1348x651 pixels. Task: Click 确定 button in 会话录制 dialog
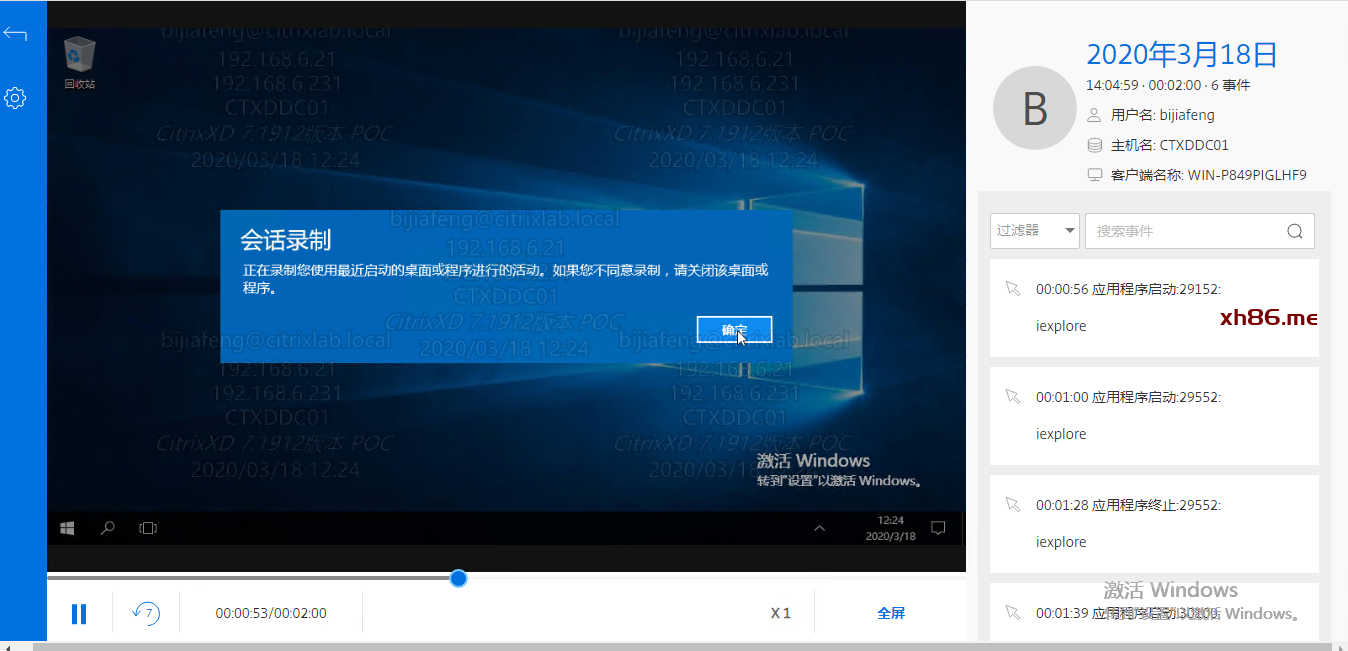tap(734, 329)
